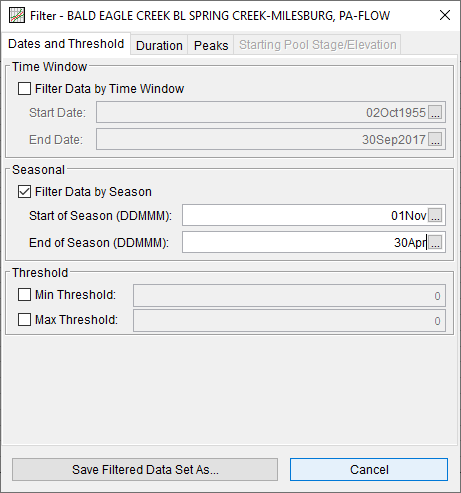
Task: Enable the Min Threshold checkbox
Action: click(24, 295)
